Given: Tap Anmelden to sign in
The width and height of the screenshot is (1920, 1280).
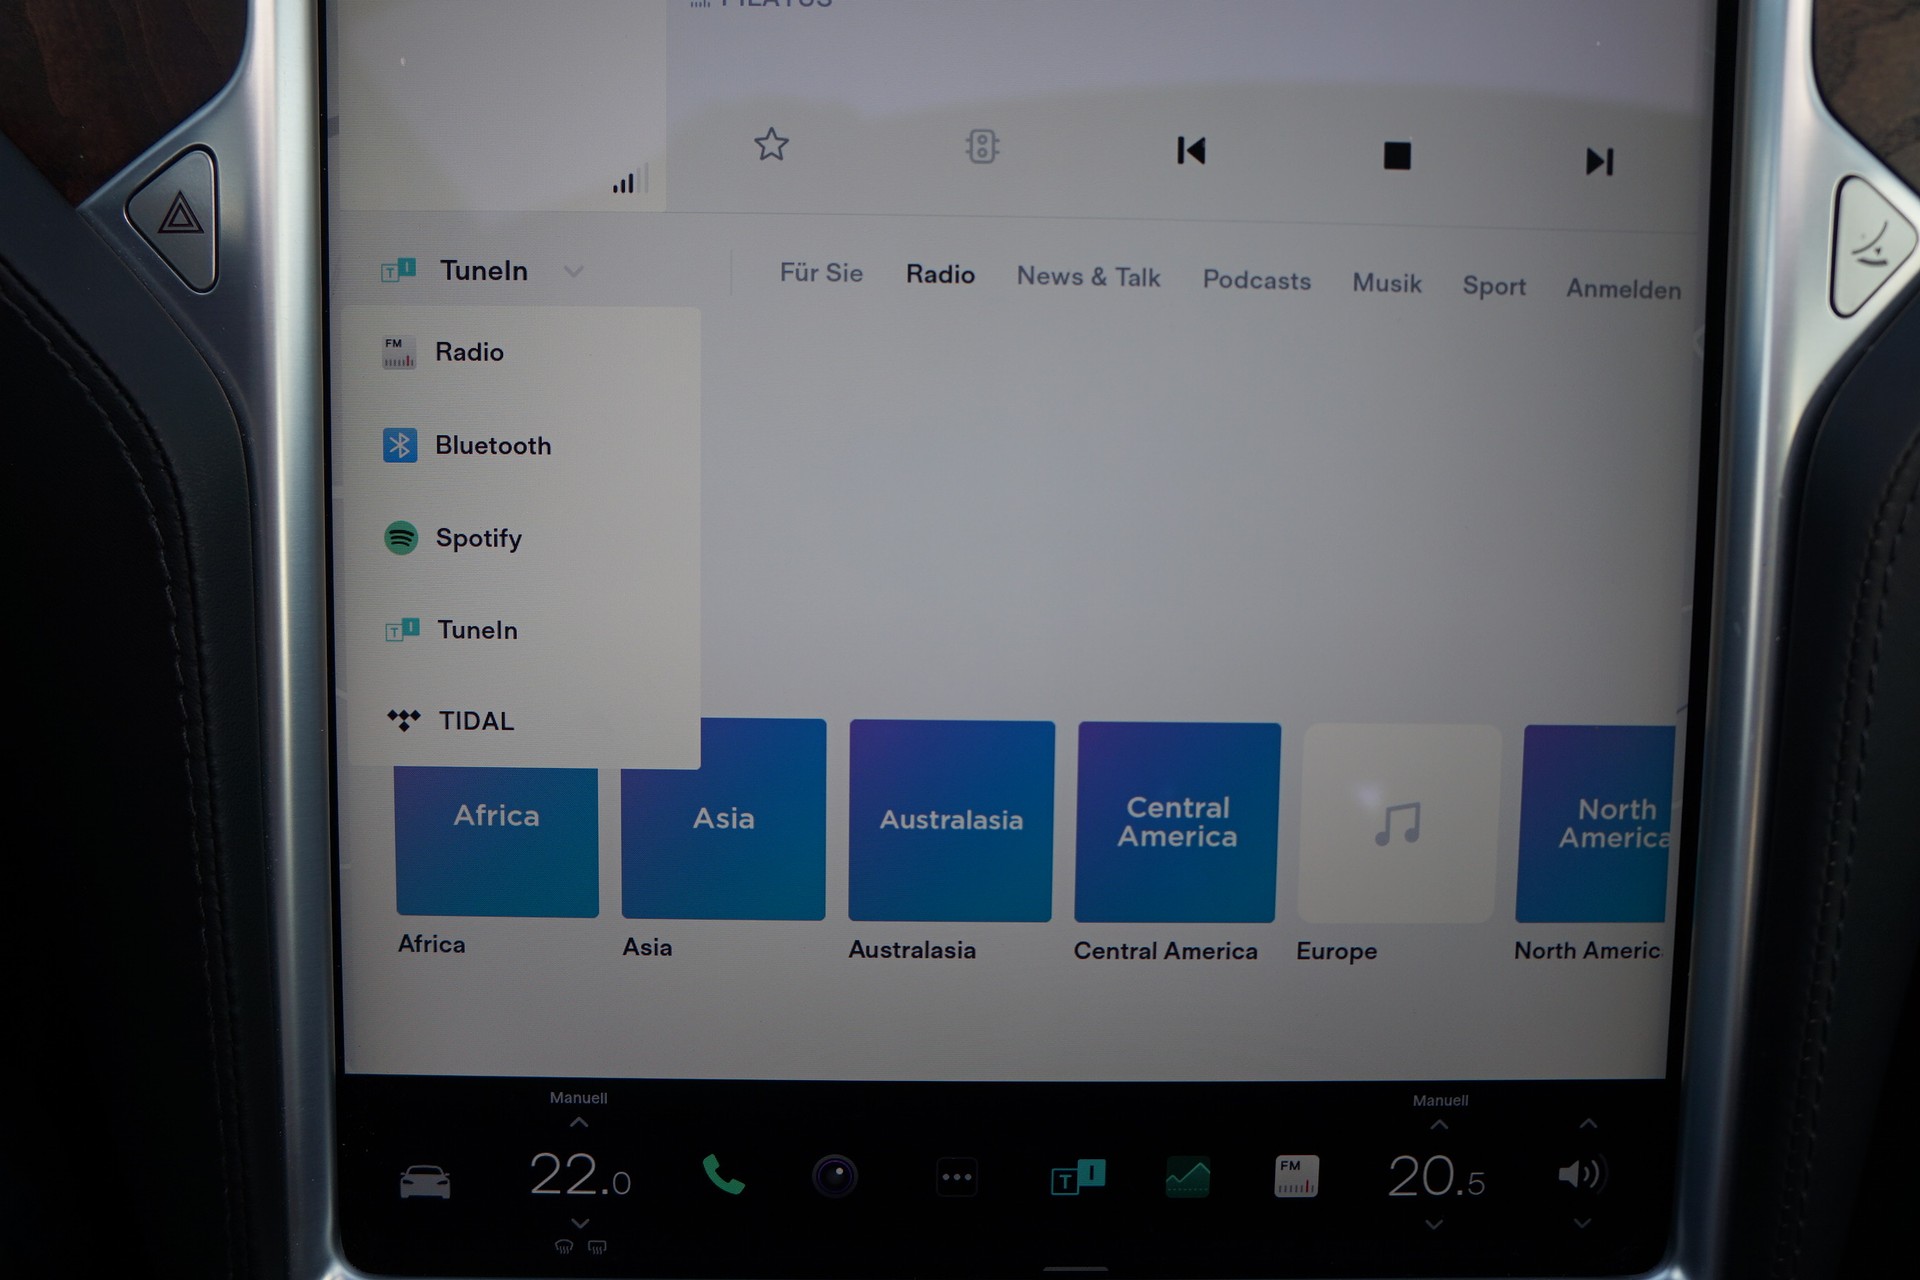Looking at the screenshot, I should pyautogui.click(x=1623, y=289).
